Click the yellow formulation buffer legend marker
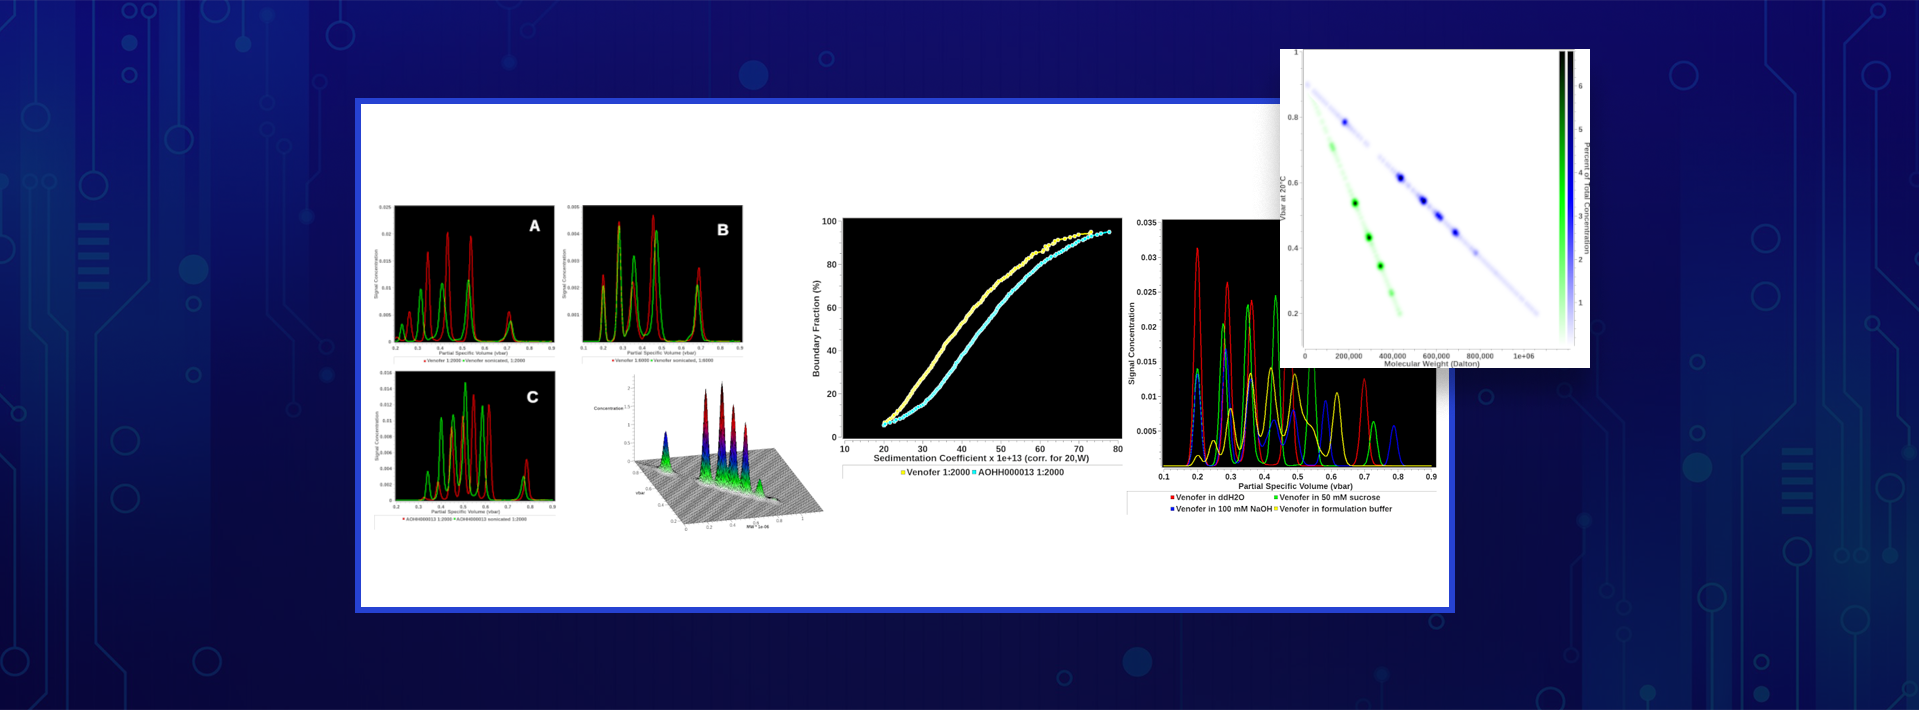Image resolution: width=1919 pixels, height=710 pixels. coord(1275,510)
